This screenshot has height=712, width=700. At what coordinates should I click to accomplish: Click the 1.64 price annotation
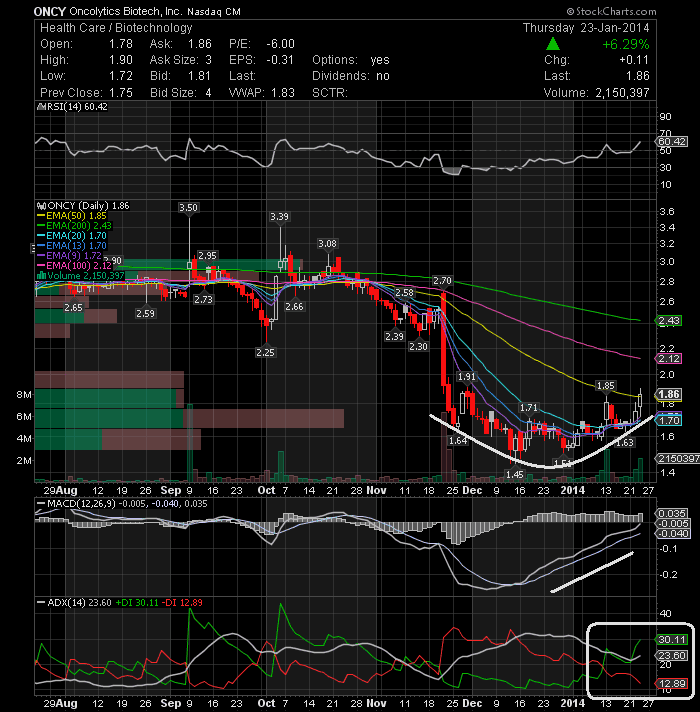pos(458,440)
